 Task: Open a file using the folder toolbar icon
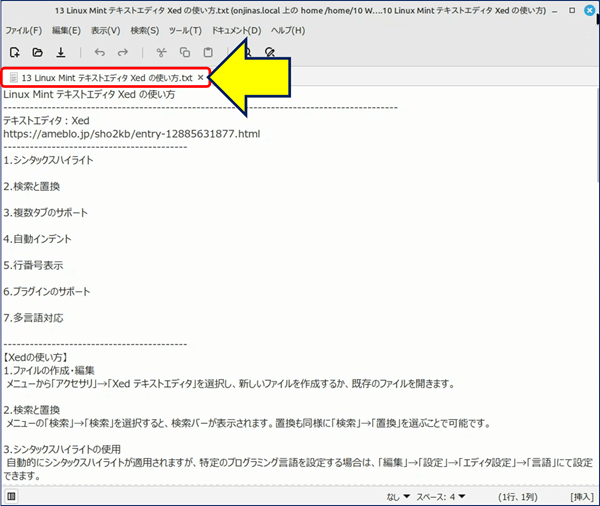pos(38,52)
